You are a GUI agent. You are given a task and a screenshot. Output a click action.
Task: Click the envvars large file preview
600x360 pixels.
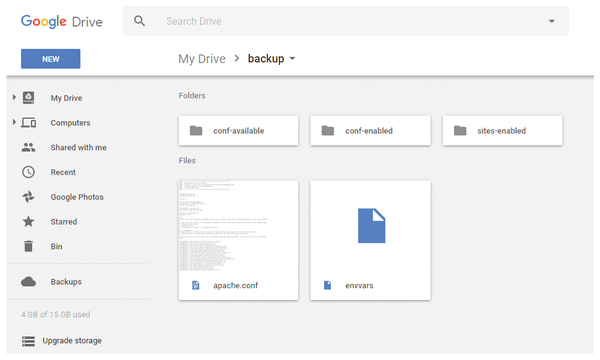coord(372,226)
